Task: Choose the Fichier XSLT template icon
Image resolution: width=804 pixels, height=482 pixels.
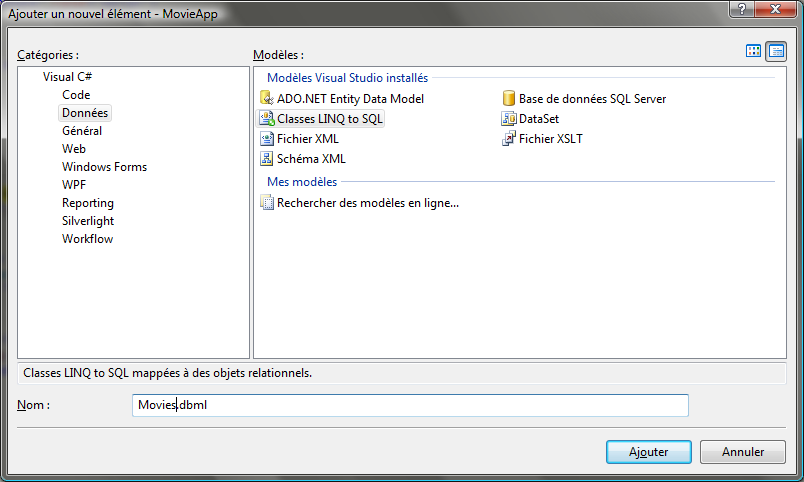Action: (x=509, y=139)
